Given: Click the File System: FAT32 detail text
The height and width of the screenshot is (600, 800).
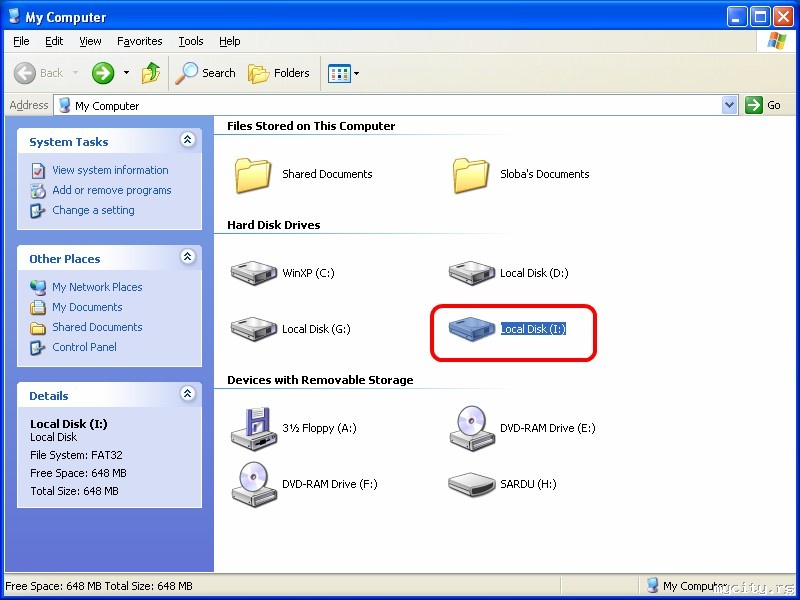Looking at the screenshot, I should tap(76, 455).
